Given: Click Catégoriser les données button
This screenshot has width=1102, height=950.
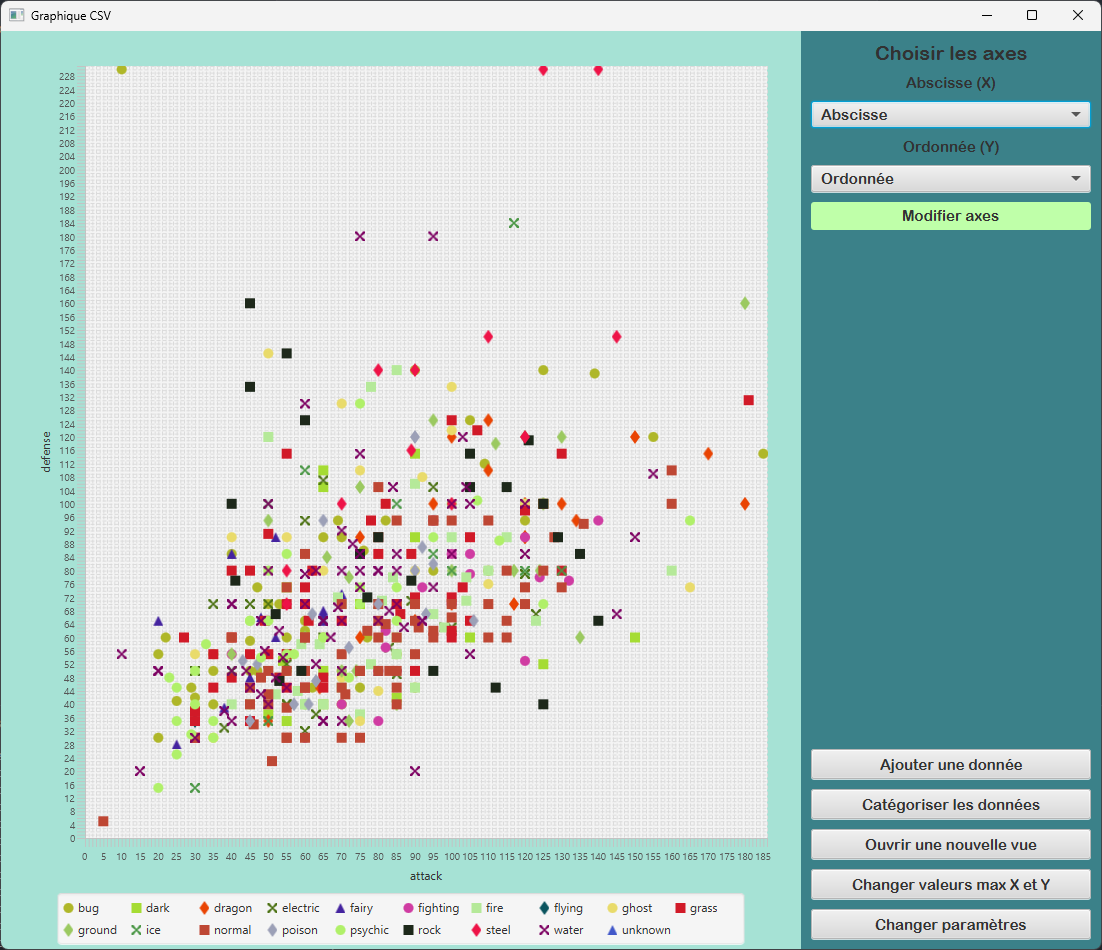Looking at the screenshot, I should point(950,805).
